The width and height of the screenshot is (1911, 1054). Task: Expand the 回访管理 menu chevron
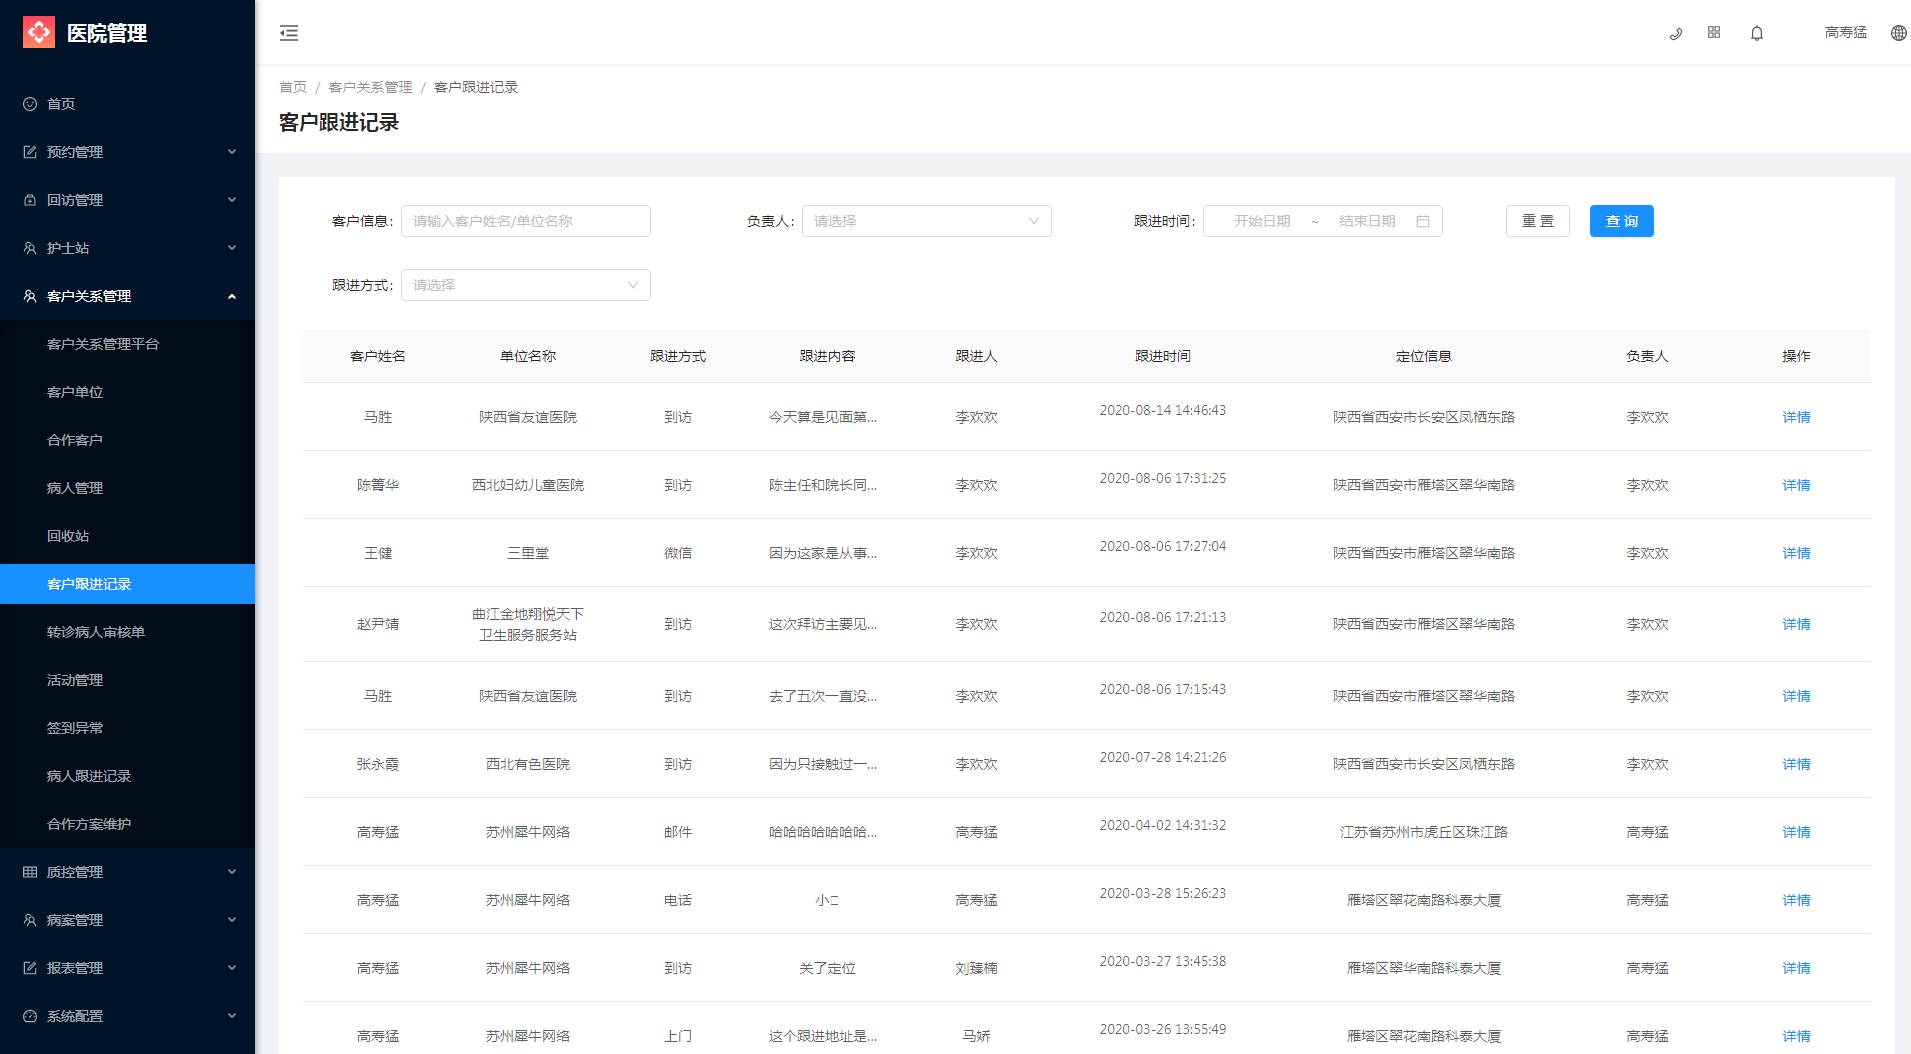click(x=232, y=200)
